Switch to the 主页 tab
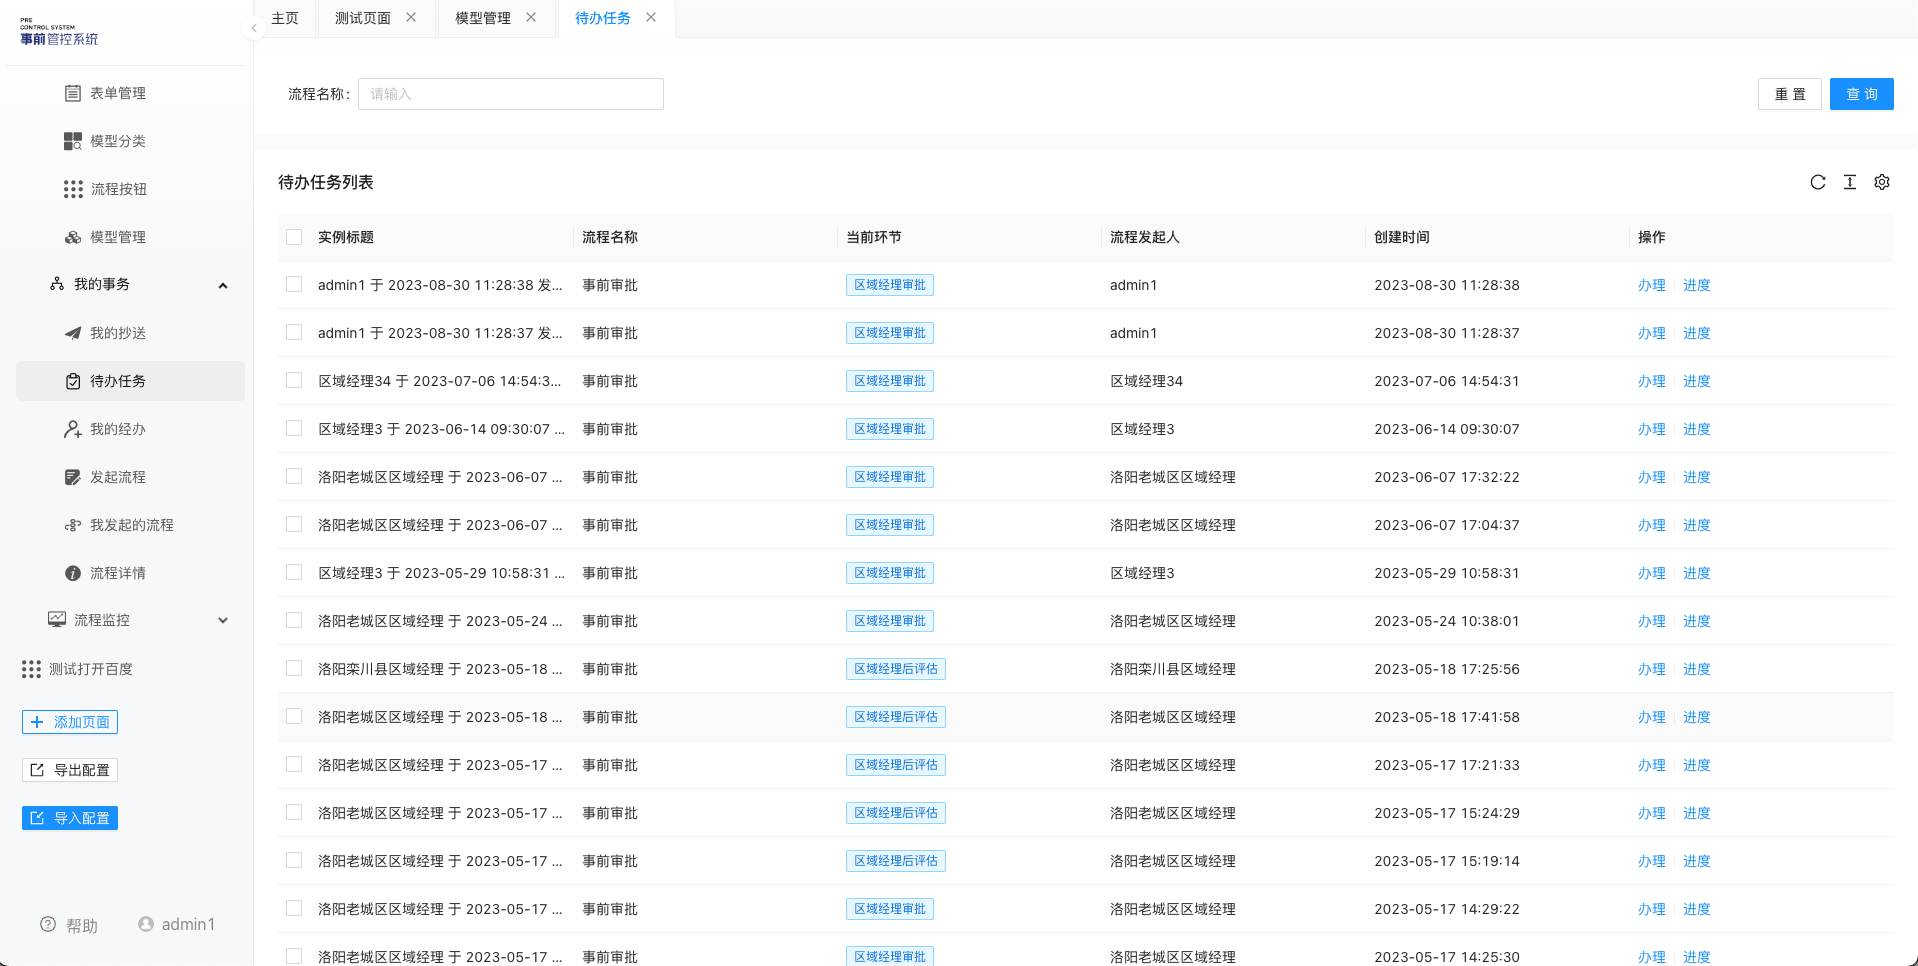 (285, 18)
